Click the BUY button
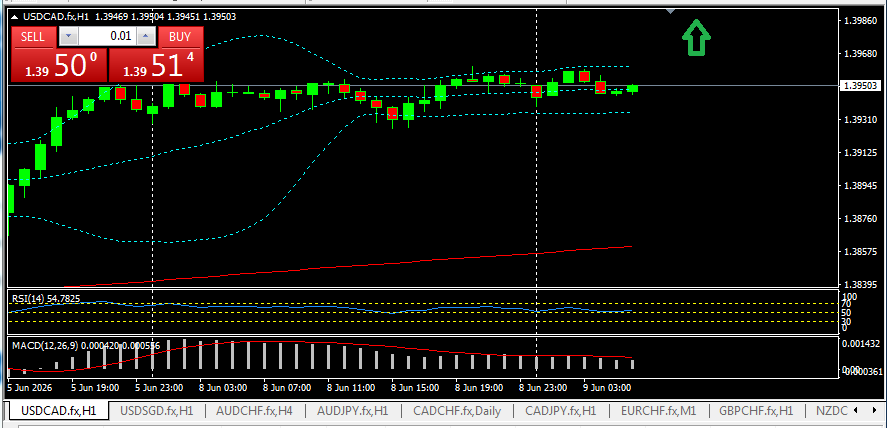Viewport: 887px width, 428px height. click(180, 37)
